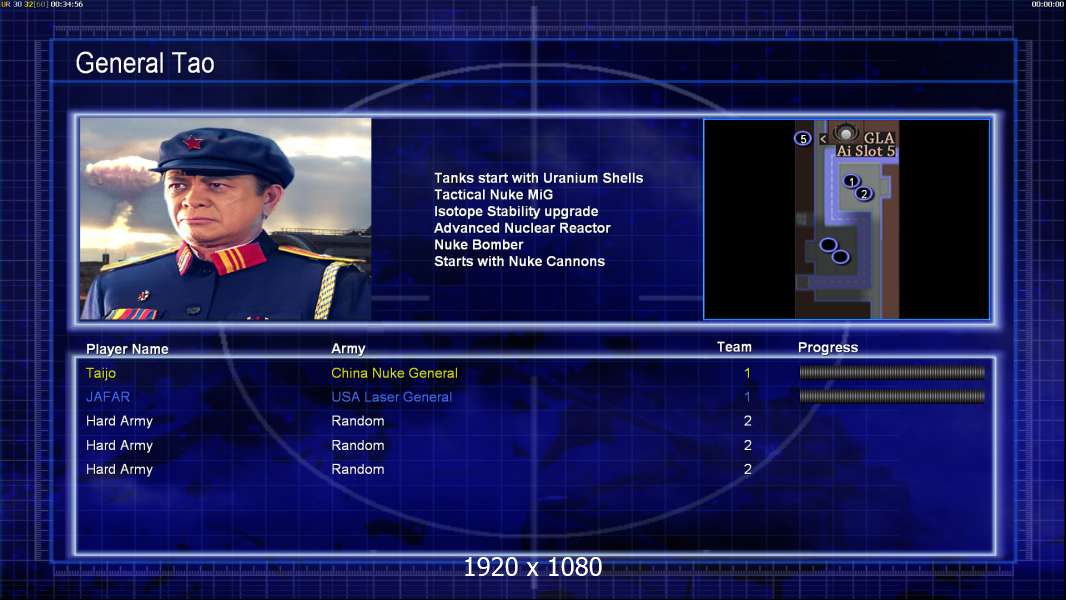The height and width of the screenshot is (600, 1066).
Task: Click the left arrow beside GLA label
Action: pos(823,139)
